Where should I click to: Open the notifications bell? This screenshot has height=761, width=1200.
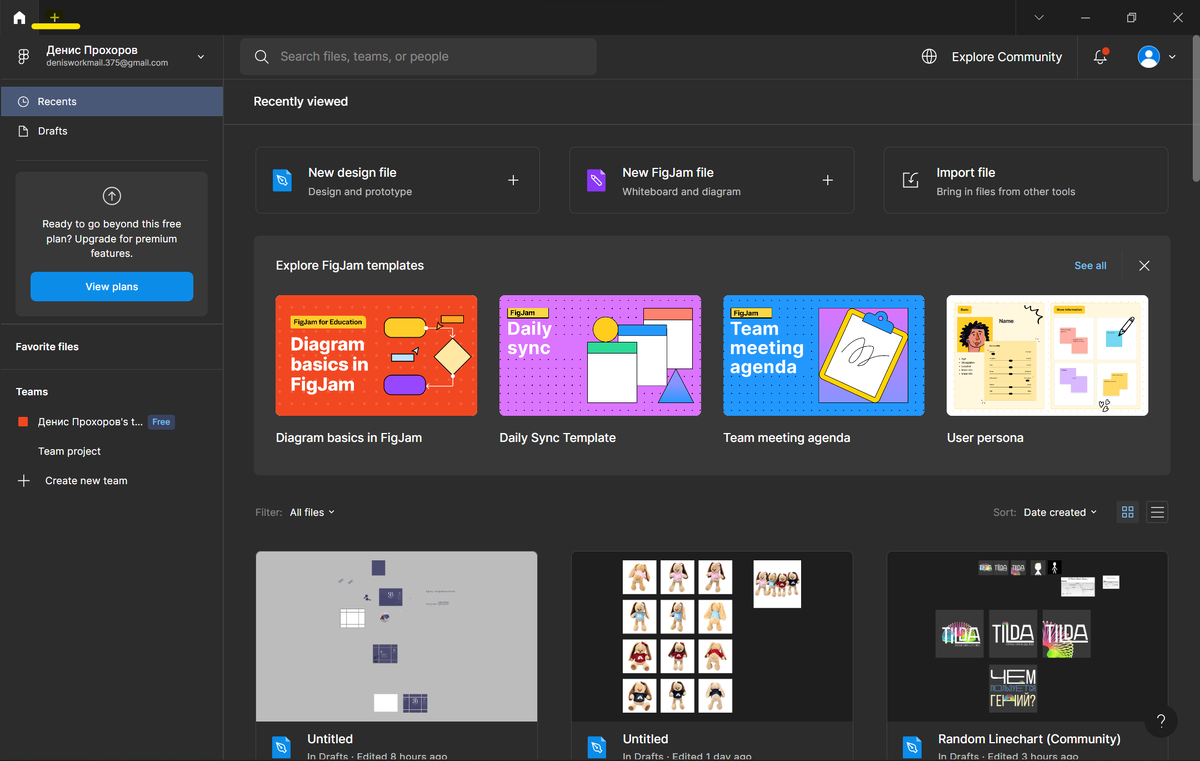coord(1100,57)
